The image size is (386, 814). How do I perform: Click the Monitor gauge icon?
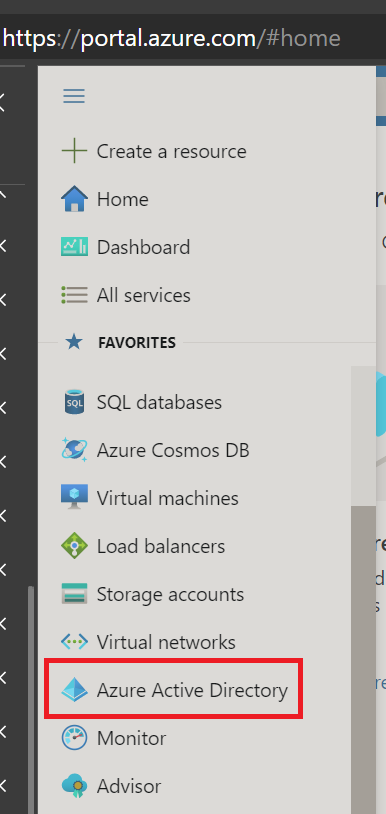click(74, 738)
